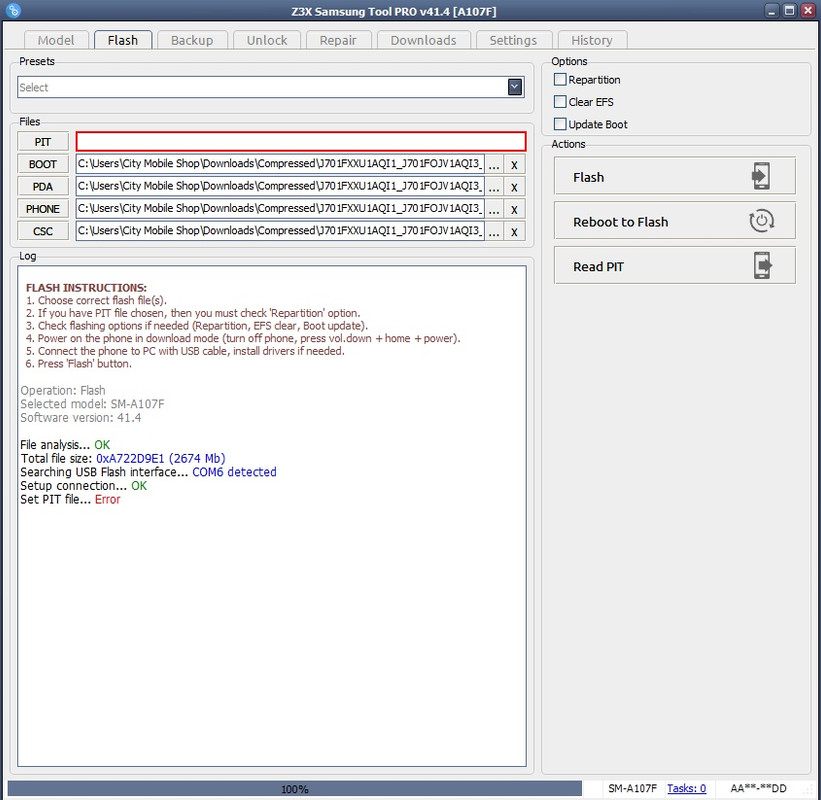821x800 pixels.
Task: Click the Read PIT button
Action: point(674,266)
